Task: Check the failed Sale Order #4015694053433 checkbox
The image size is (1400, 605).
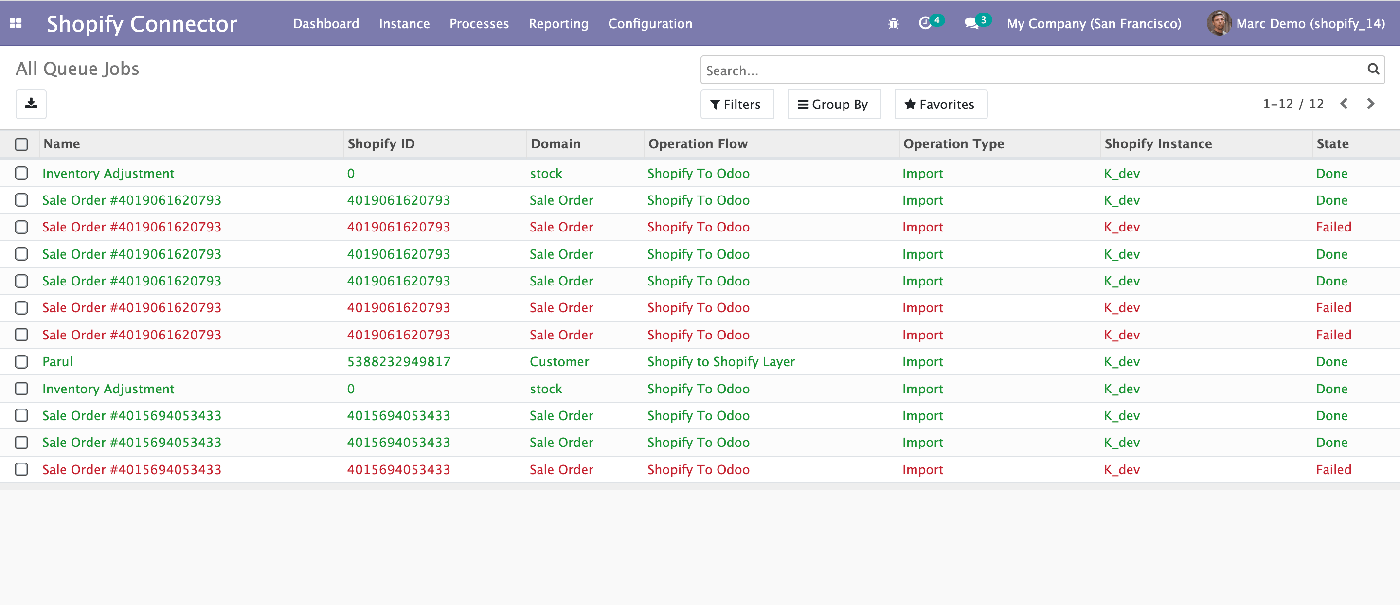Action: click(21, 470)
